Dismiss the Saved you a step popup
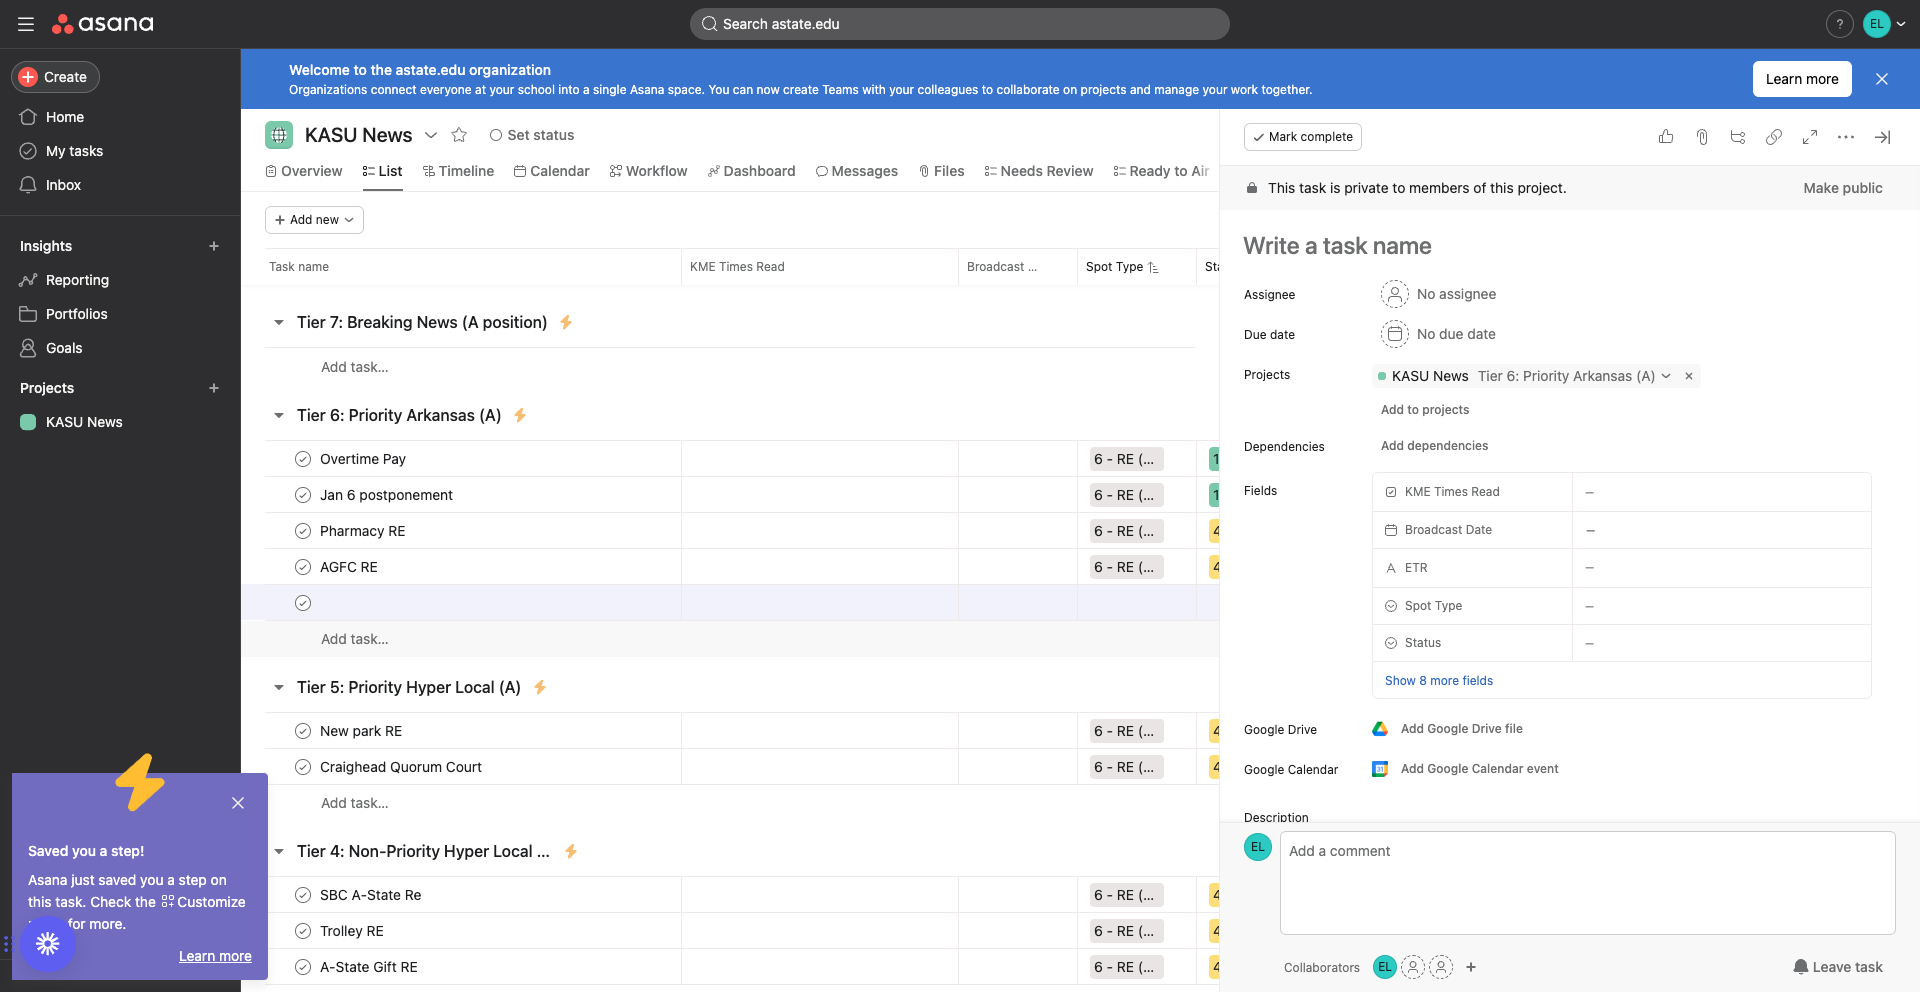This screenshot has height=992, width=1920. (238, 803)
